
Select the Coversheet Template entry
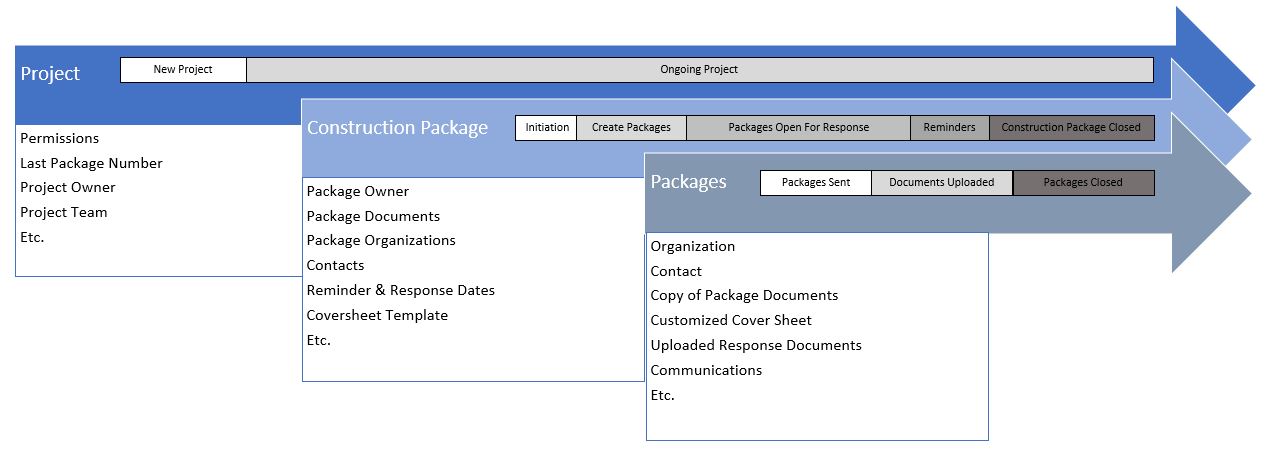coord(377,315)
